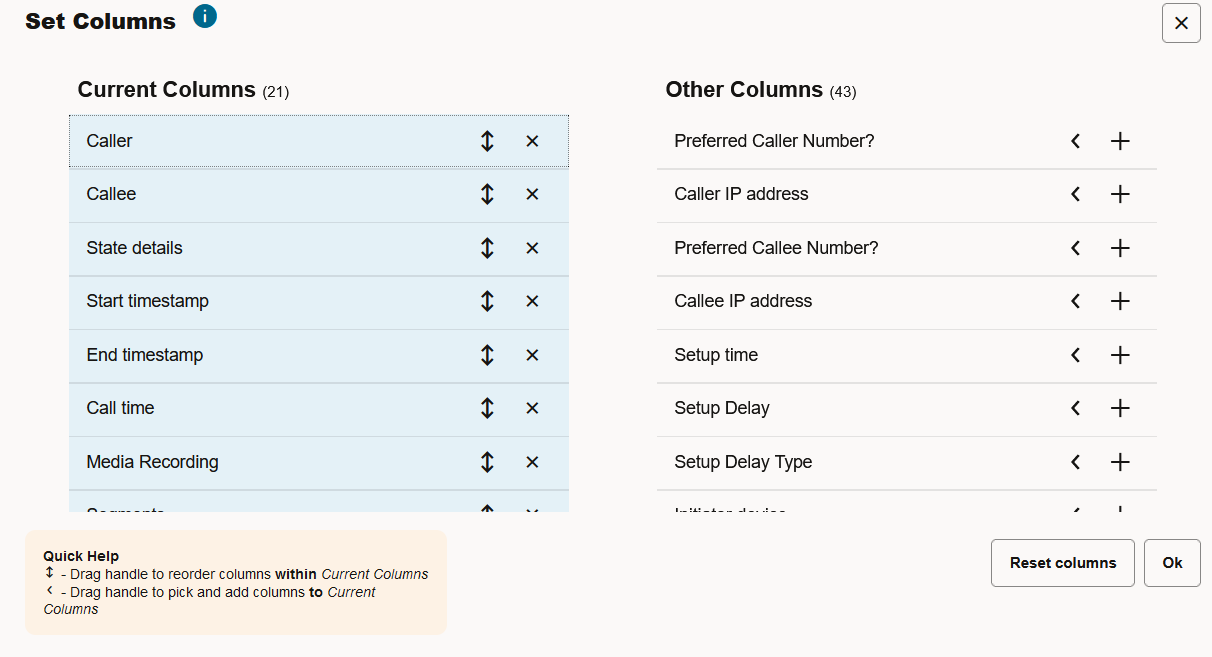Screen dimensions: 1212x657
Task: Close the Set Columns dialog
Action: 1181,23
